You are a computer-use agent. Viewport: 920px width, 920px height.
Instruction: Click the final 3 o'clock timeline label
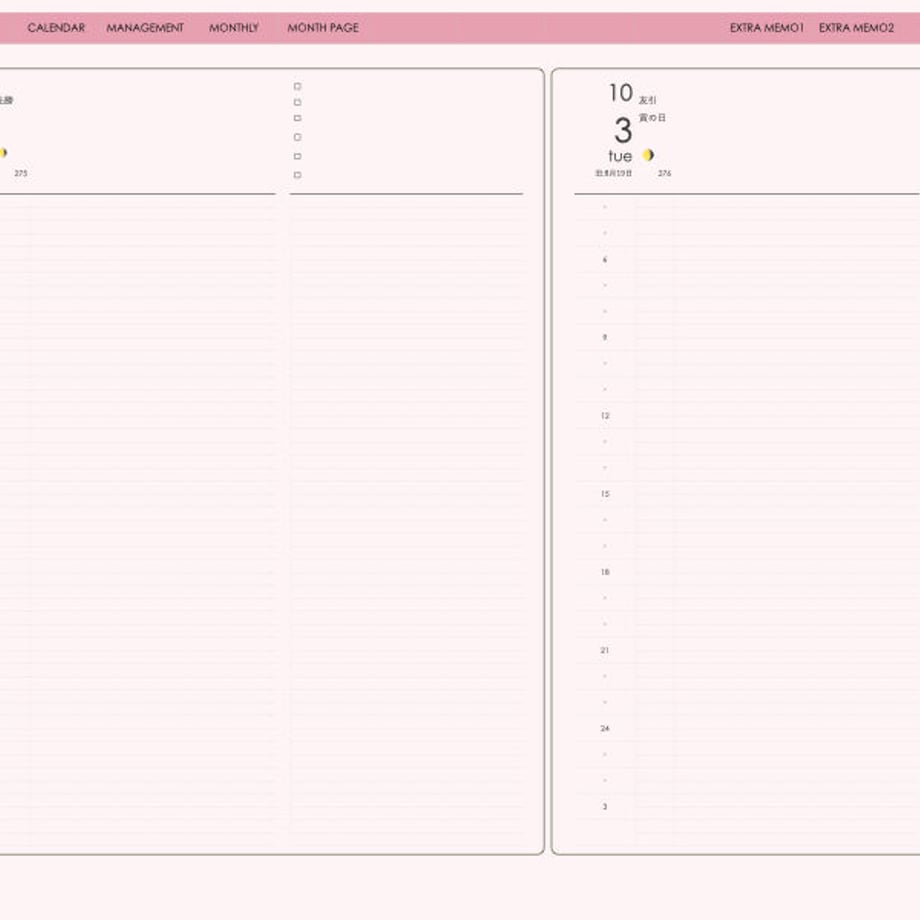605,806
